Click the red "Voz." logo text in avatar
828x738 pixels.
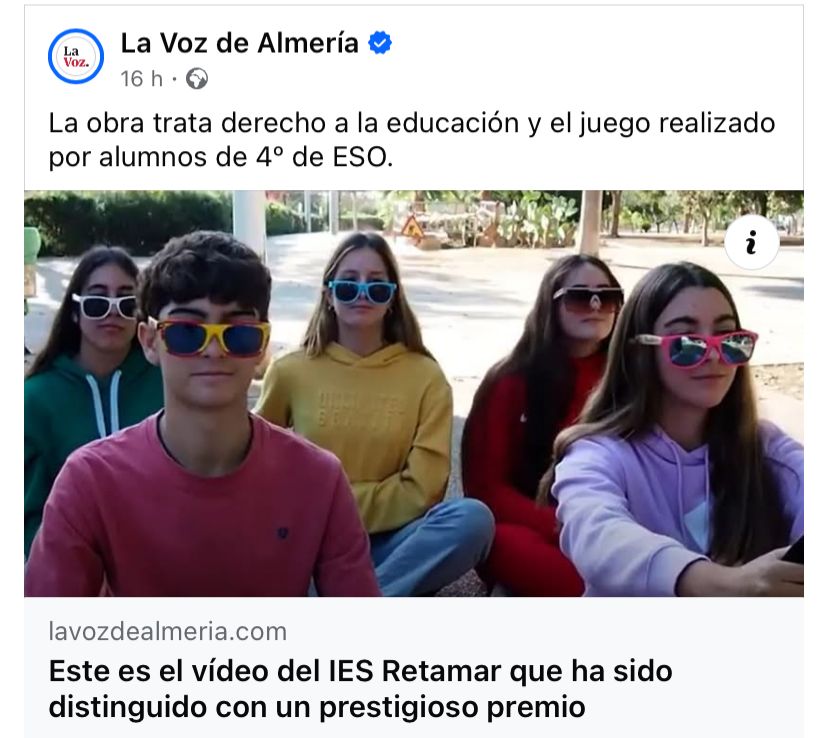(x=76, y=62)
